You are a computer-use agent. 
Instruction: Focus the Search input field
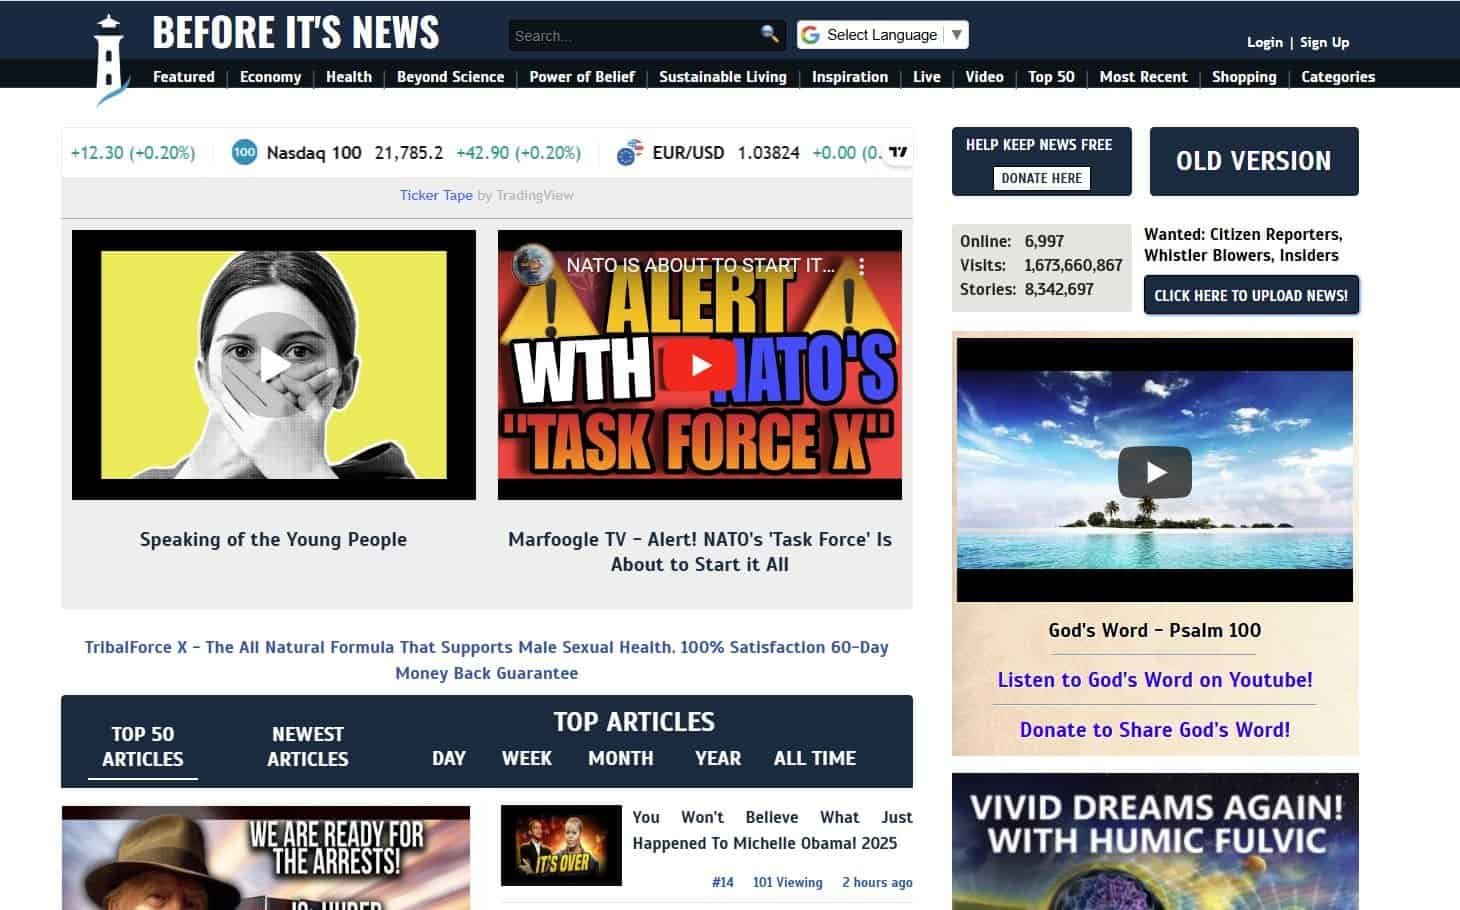[x=633, y=35]
